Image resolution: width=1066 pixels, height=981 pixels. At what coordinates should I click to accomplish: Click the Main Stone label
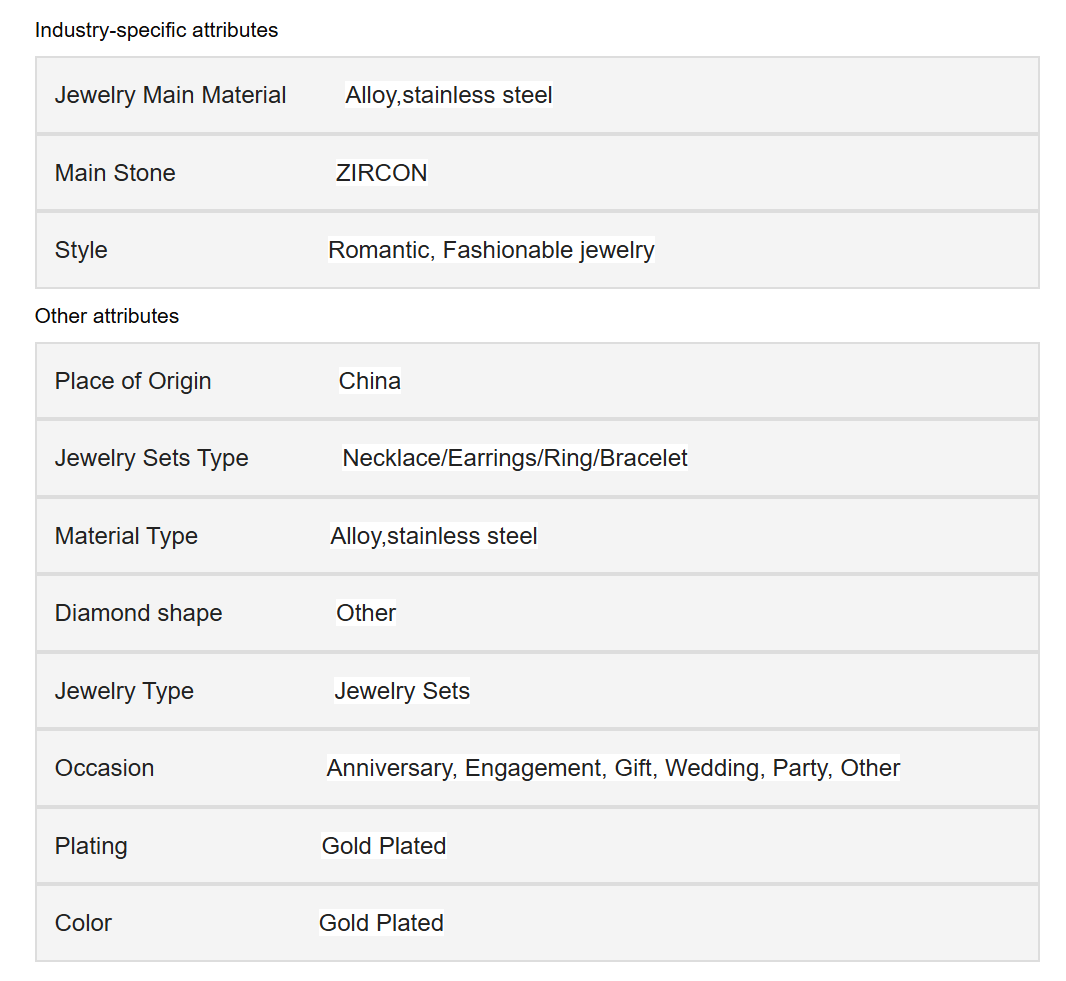[x=115, y=173]
